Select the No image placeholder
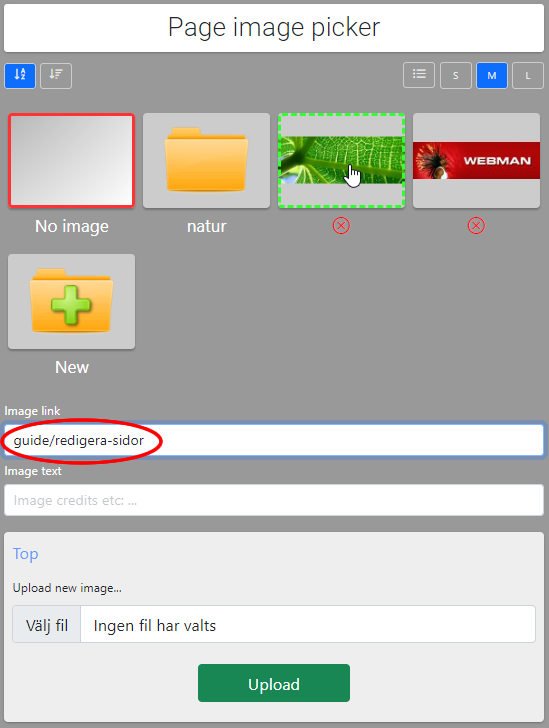This screenshot has height=728, width=549. [x=72, y=160]
